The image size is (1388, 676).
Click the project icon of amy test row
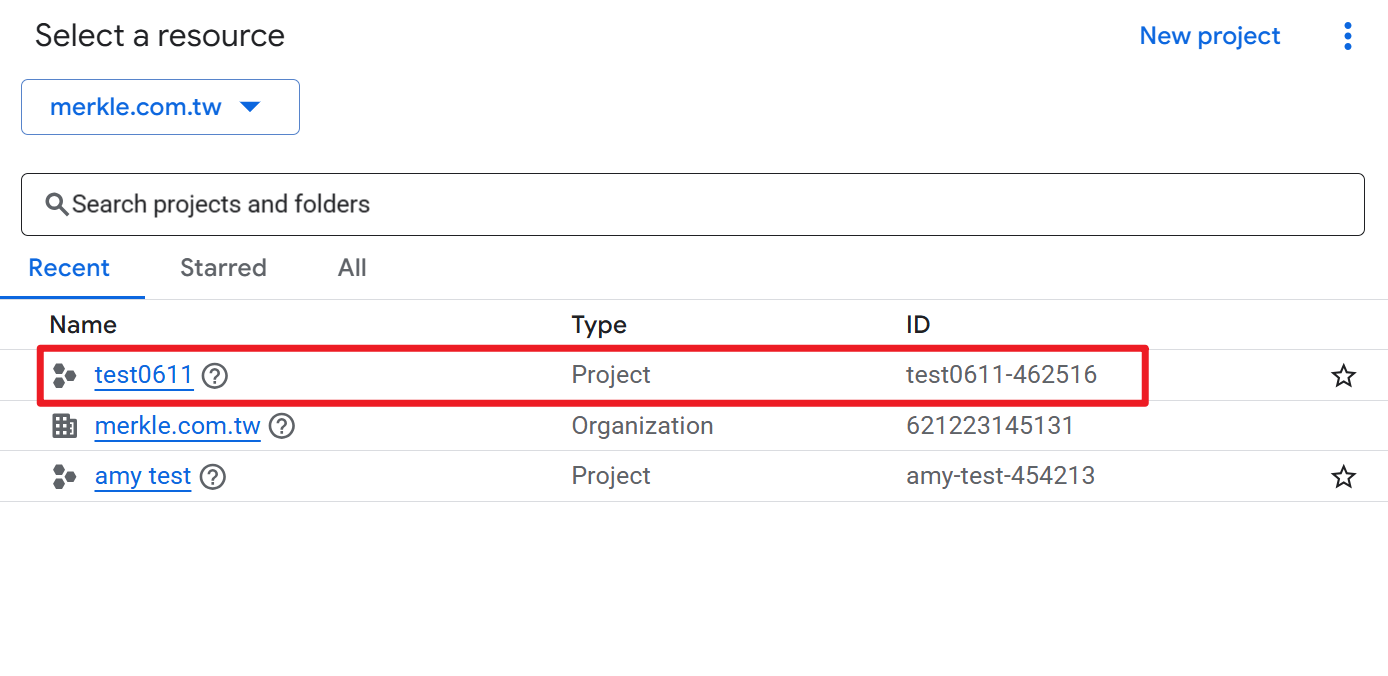click(x=64, y=477)
